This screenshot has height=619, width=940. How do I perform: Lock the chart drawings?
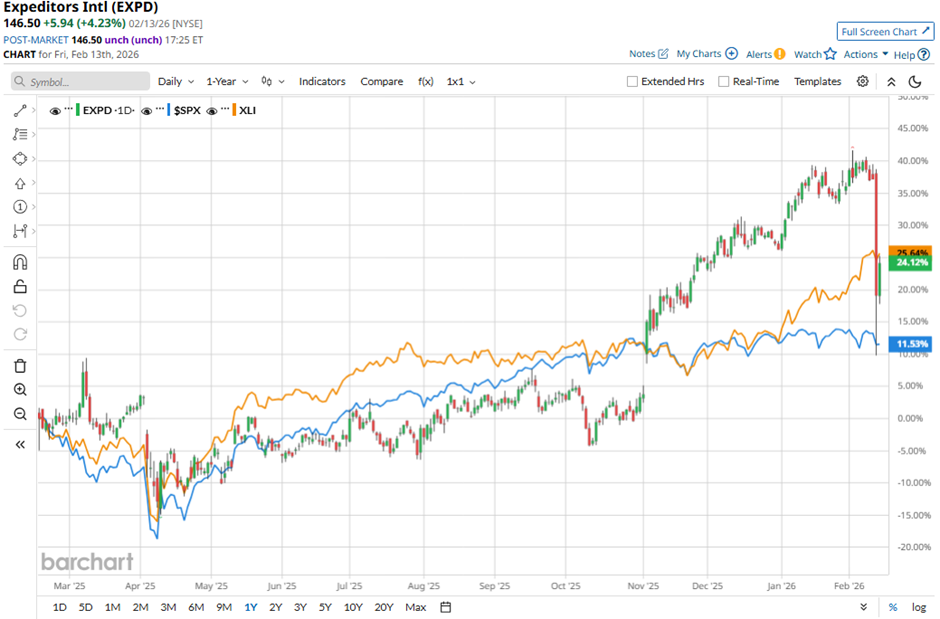19,286
